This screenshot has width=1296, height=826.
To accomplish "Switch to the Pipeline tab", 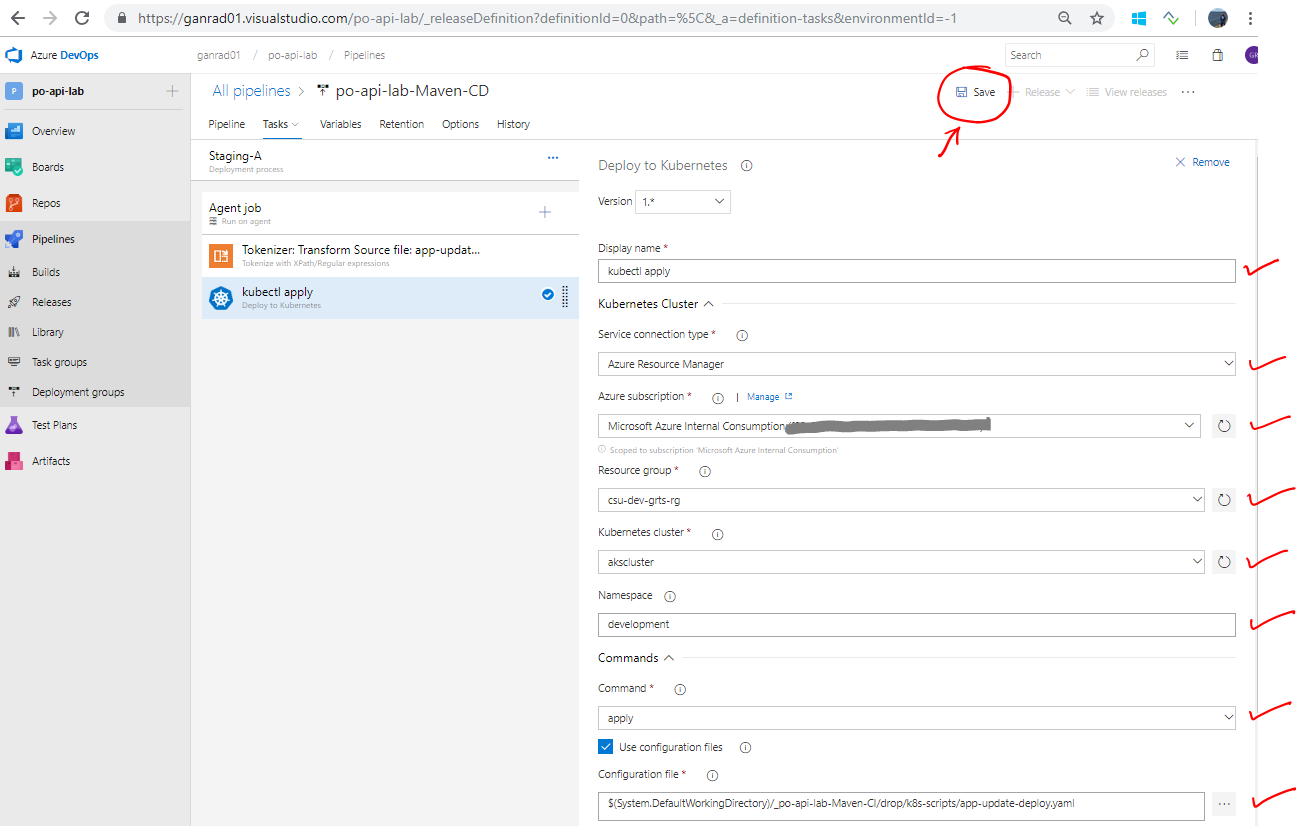I will 227,124.
